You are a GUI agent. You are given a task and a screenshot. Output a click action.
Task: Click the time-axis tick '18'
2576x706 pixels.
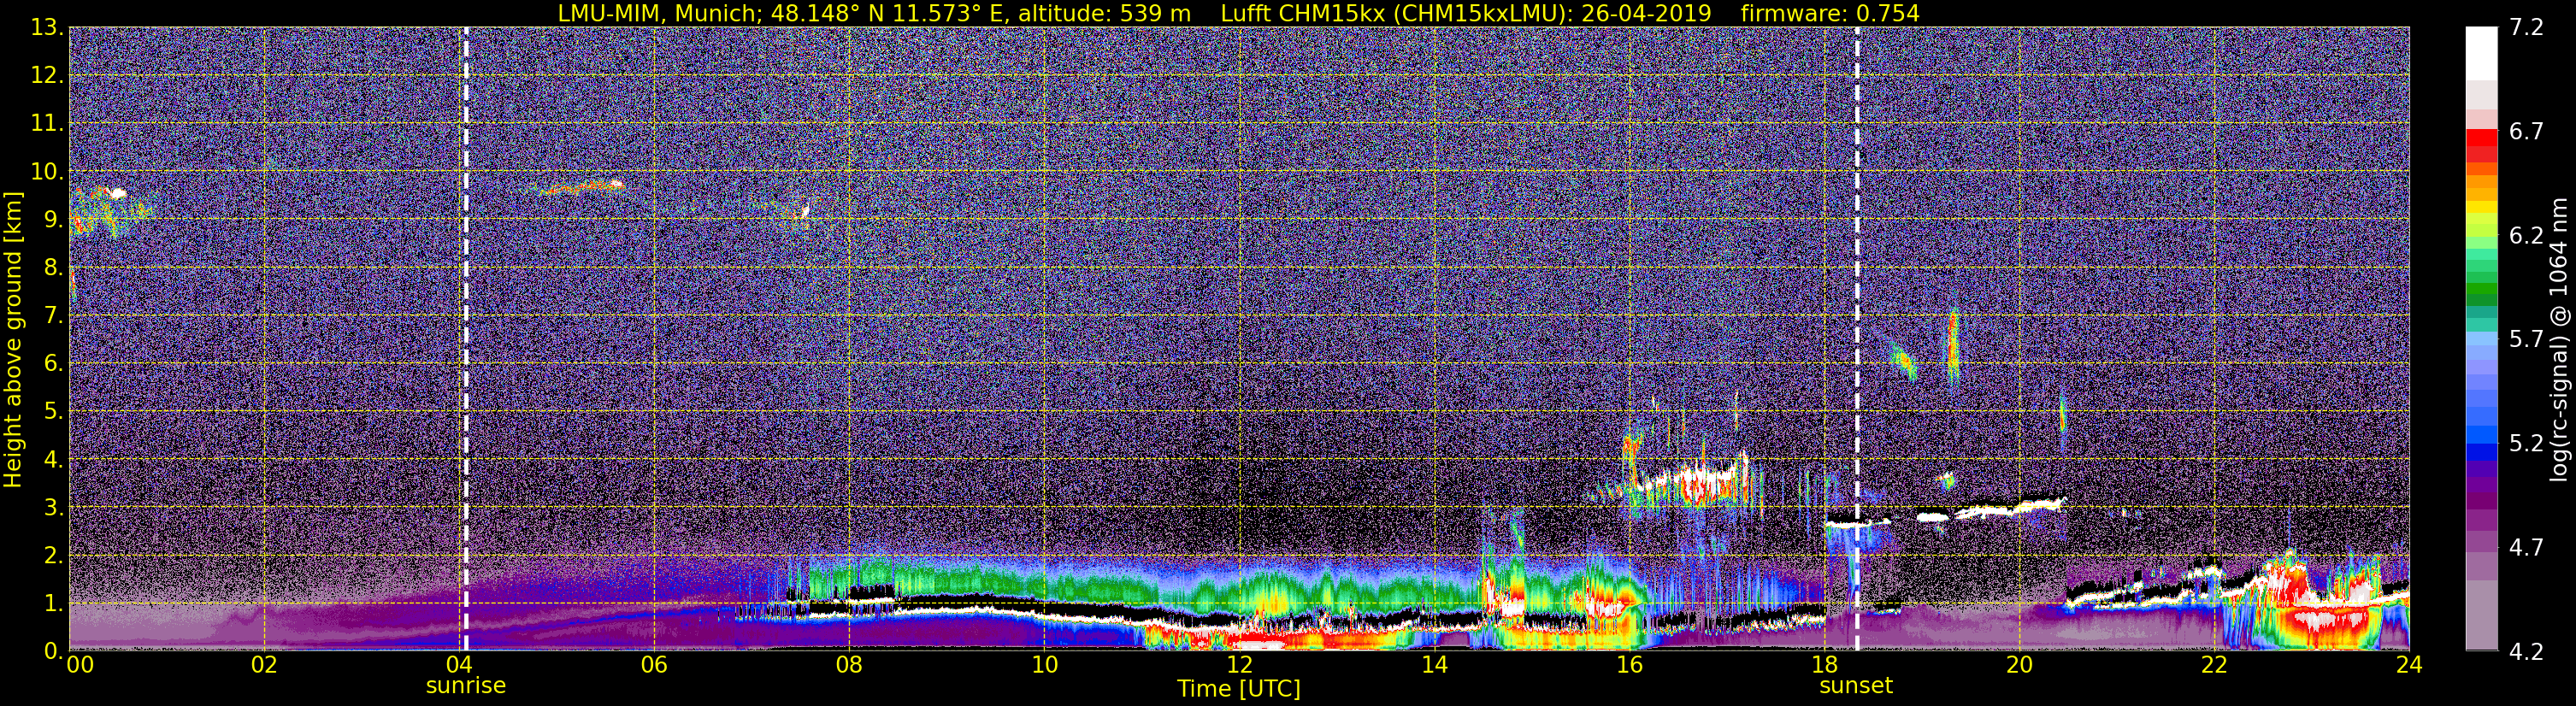1824,665
